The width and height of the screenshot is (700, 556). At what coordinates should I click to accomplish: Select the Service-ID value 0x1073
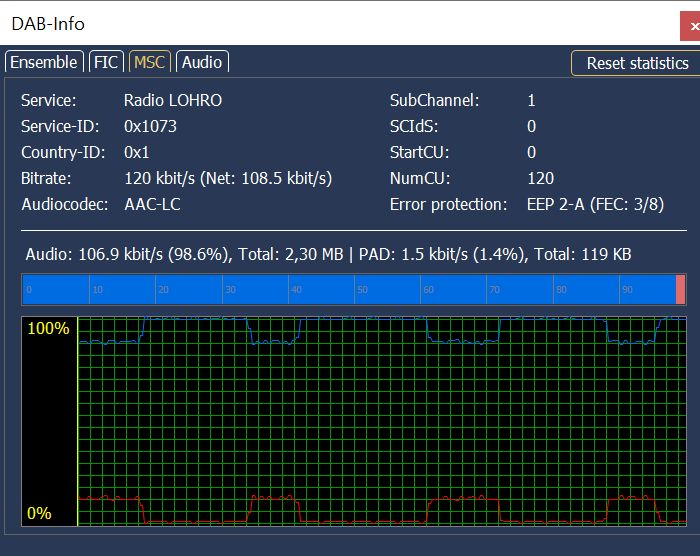(x=150, y=126)
